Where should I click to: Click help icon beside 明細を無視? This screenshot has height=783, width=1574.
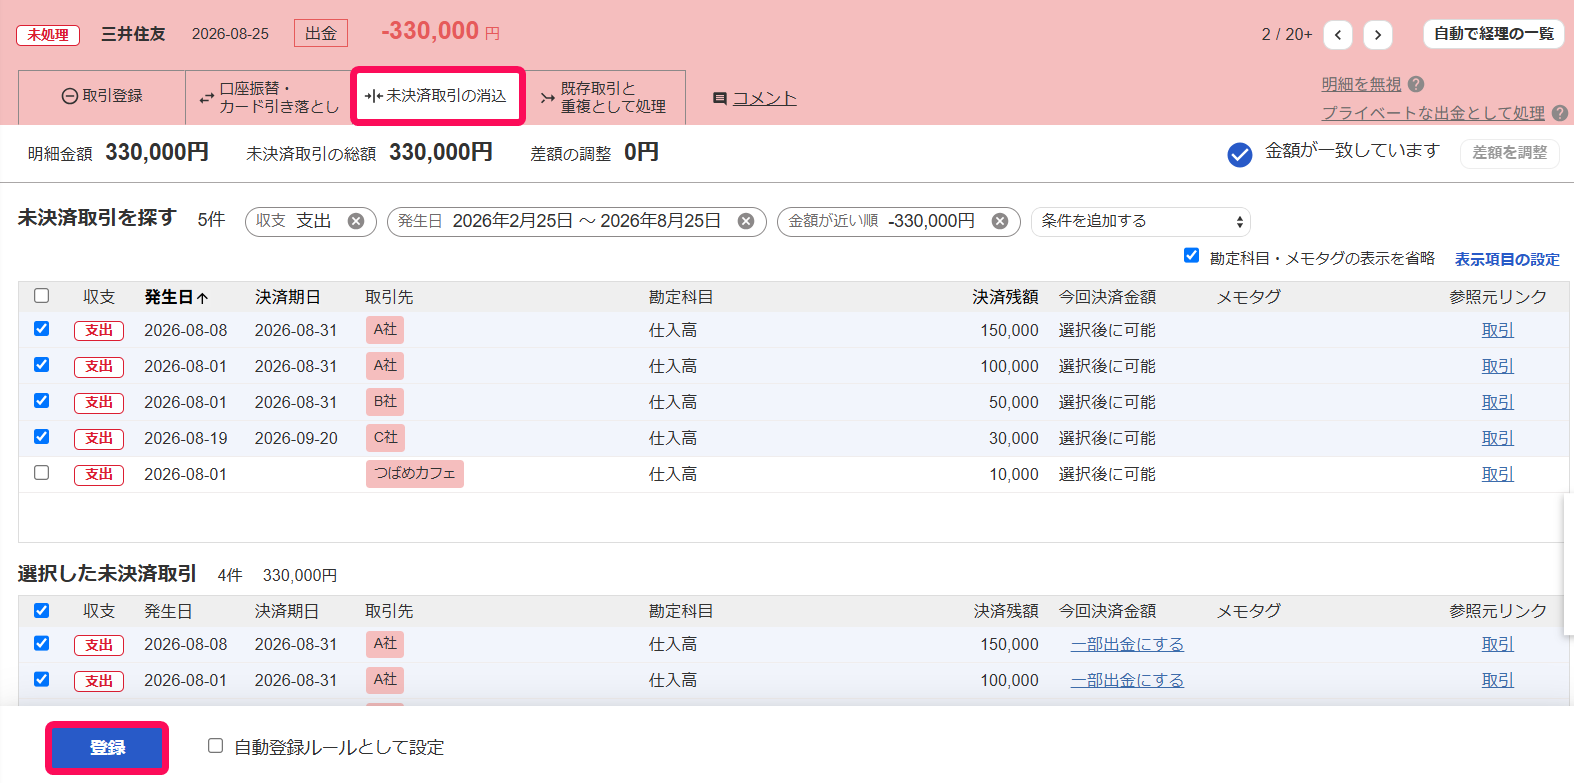(1416, 84)
